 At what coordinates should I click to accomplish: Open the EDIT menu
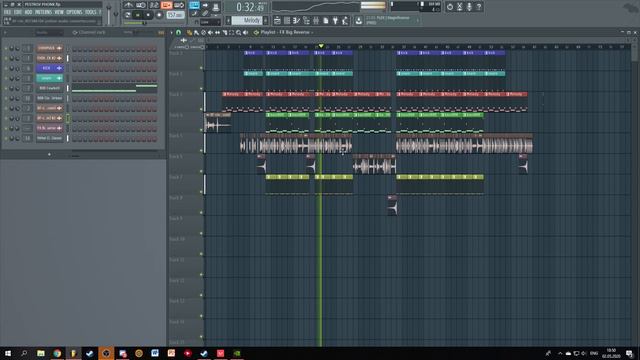(x=18, y=12)
